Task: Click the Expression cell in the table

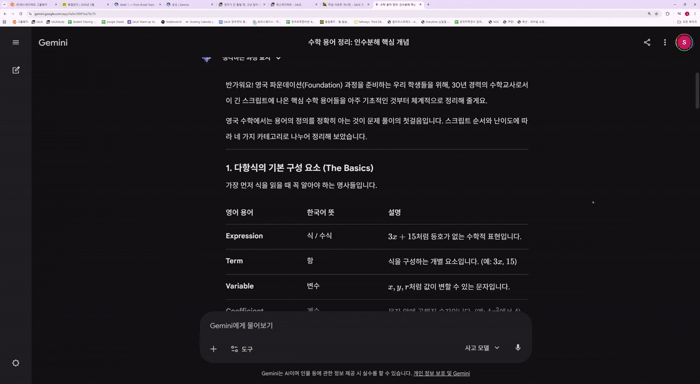Action: [x=244, y=236]
